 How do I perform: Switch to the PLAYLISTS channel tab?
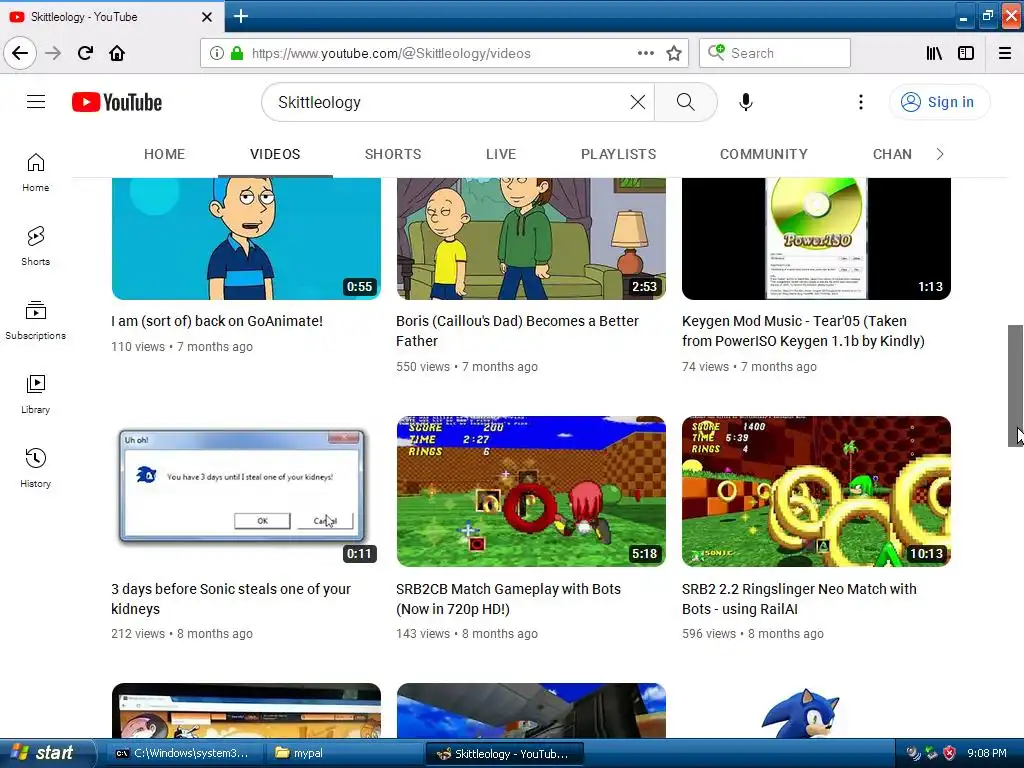[618, 154]
